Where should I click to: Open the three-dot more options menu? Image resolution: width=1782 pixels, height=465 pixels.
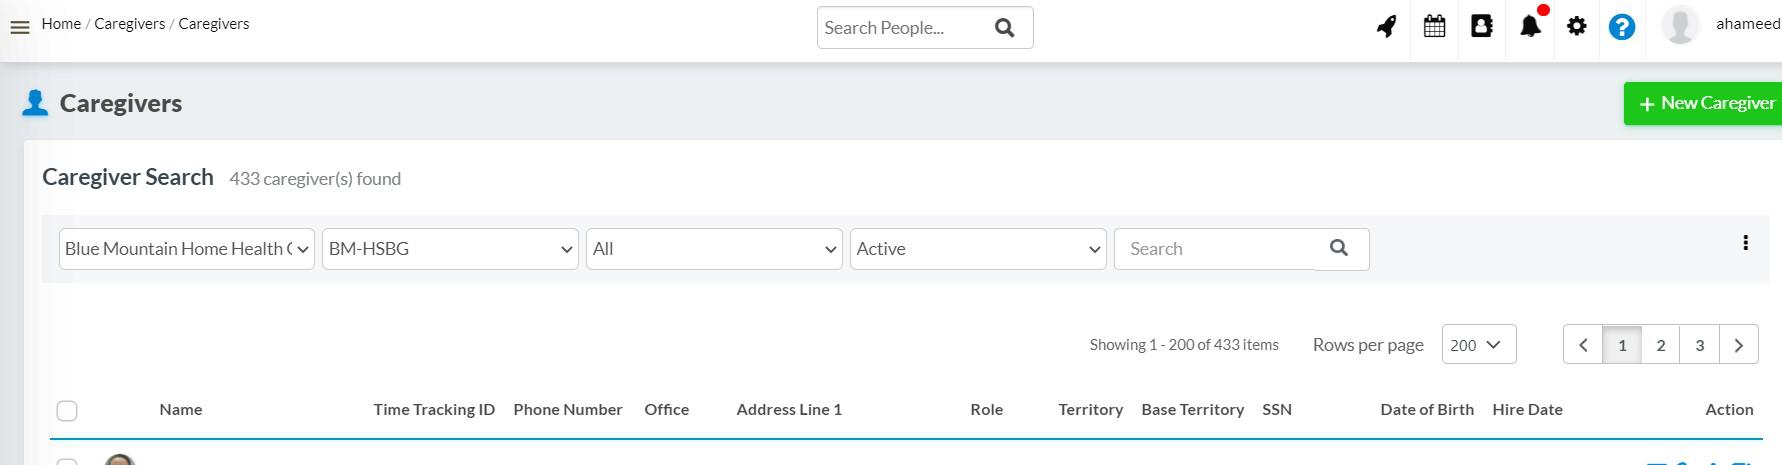coord(1745,243)
